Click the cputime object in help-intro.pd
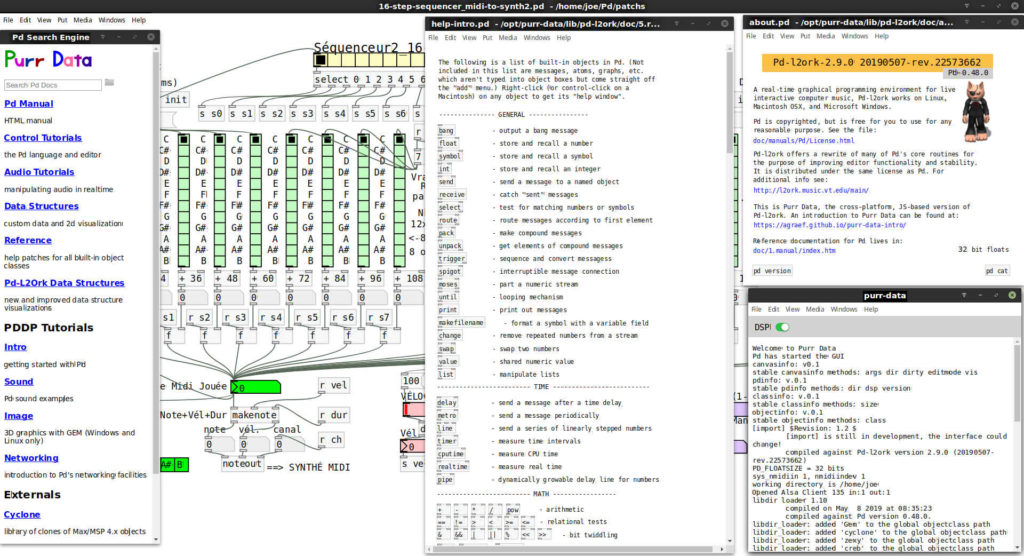The width and height of the screenshot is (1024, 556). coord(451,454)
